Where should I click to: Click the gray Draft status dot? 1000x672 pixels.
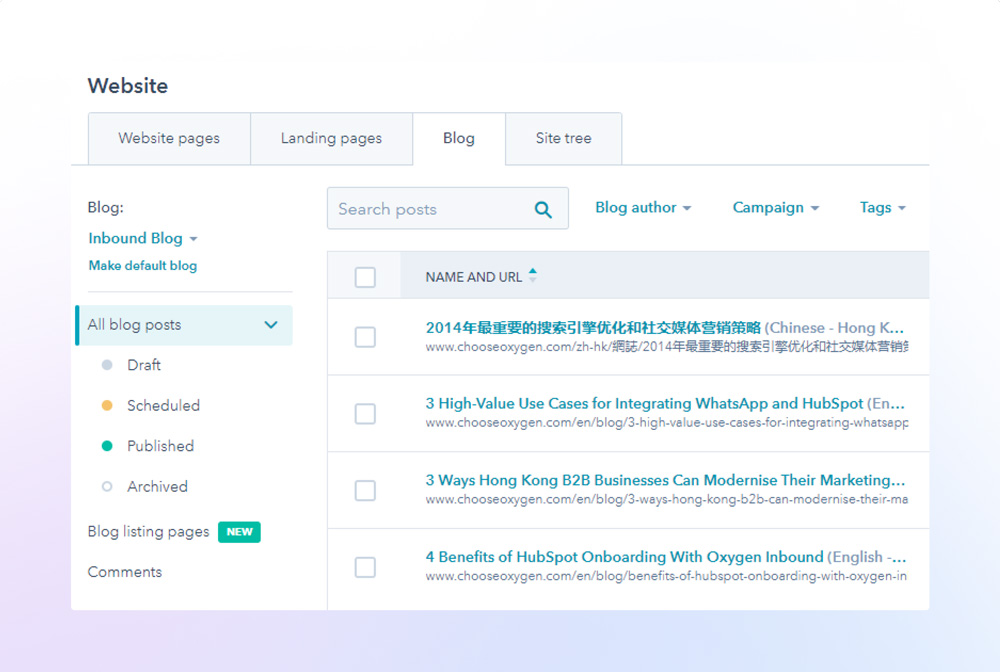click(108, 365)
